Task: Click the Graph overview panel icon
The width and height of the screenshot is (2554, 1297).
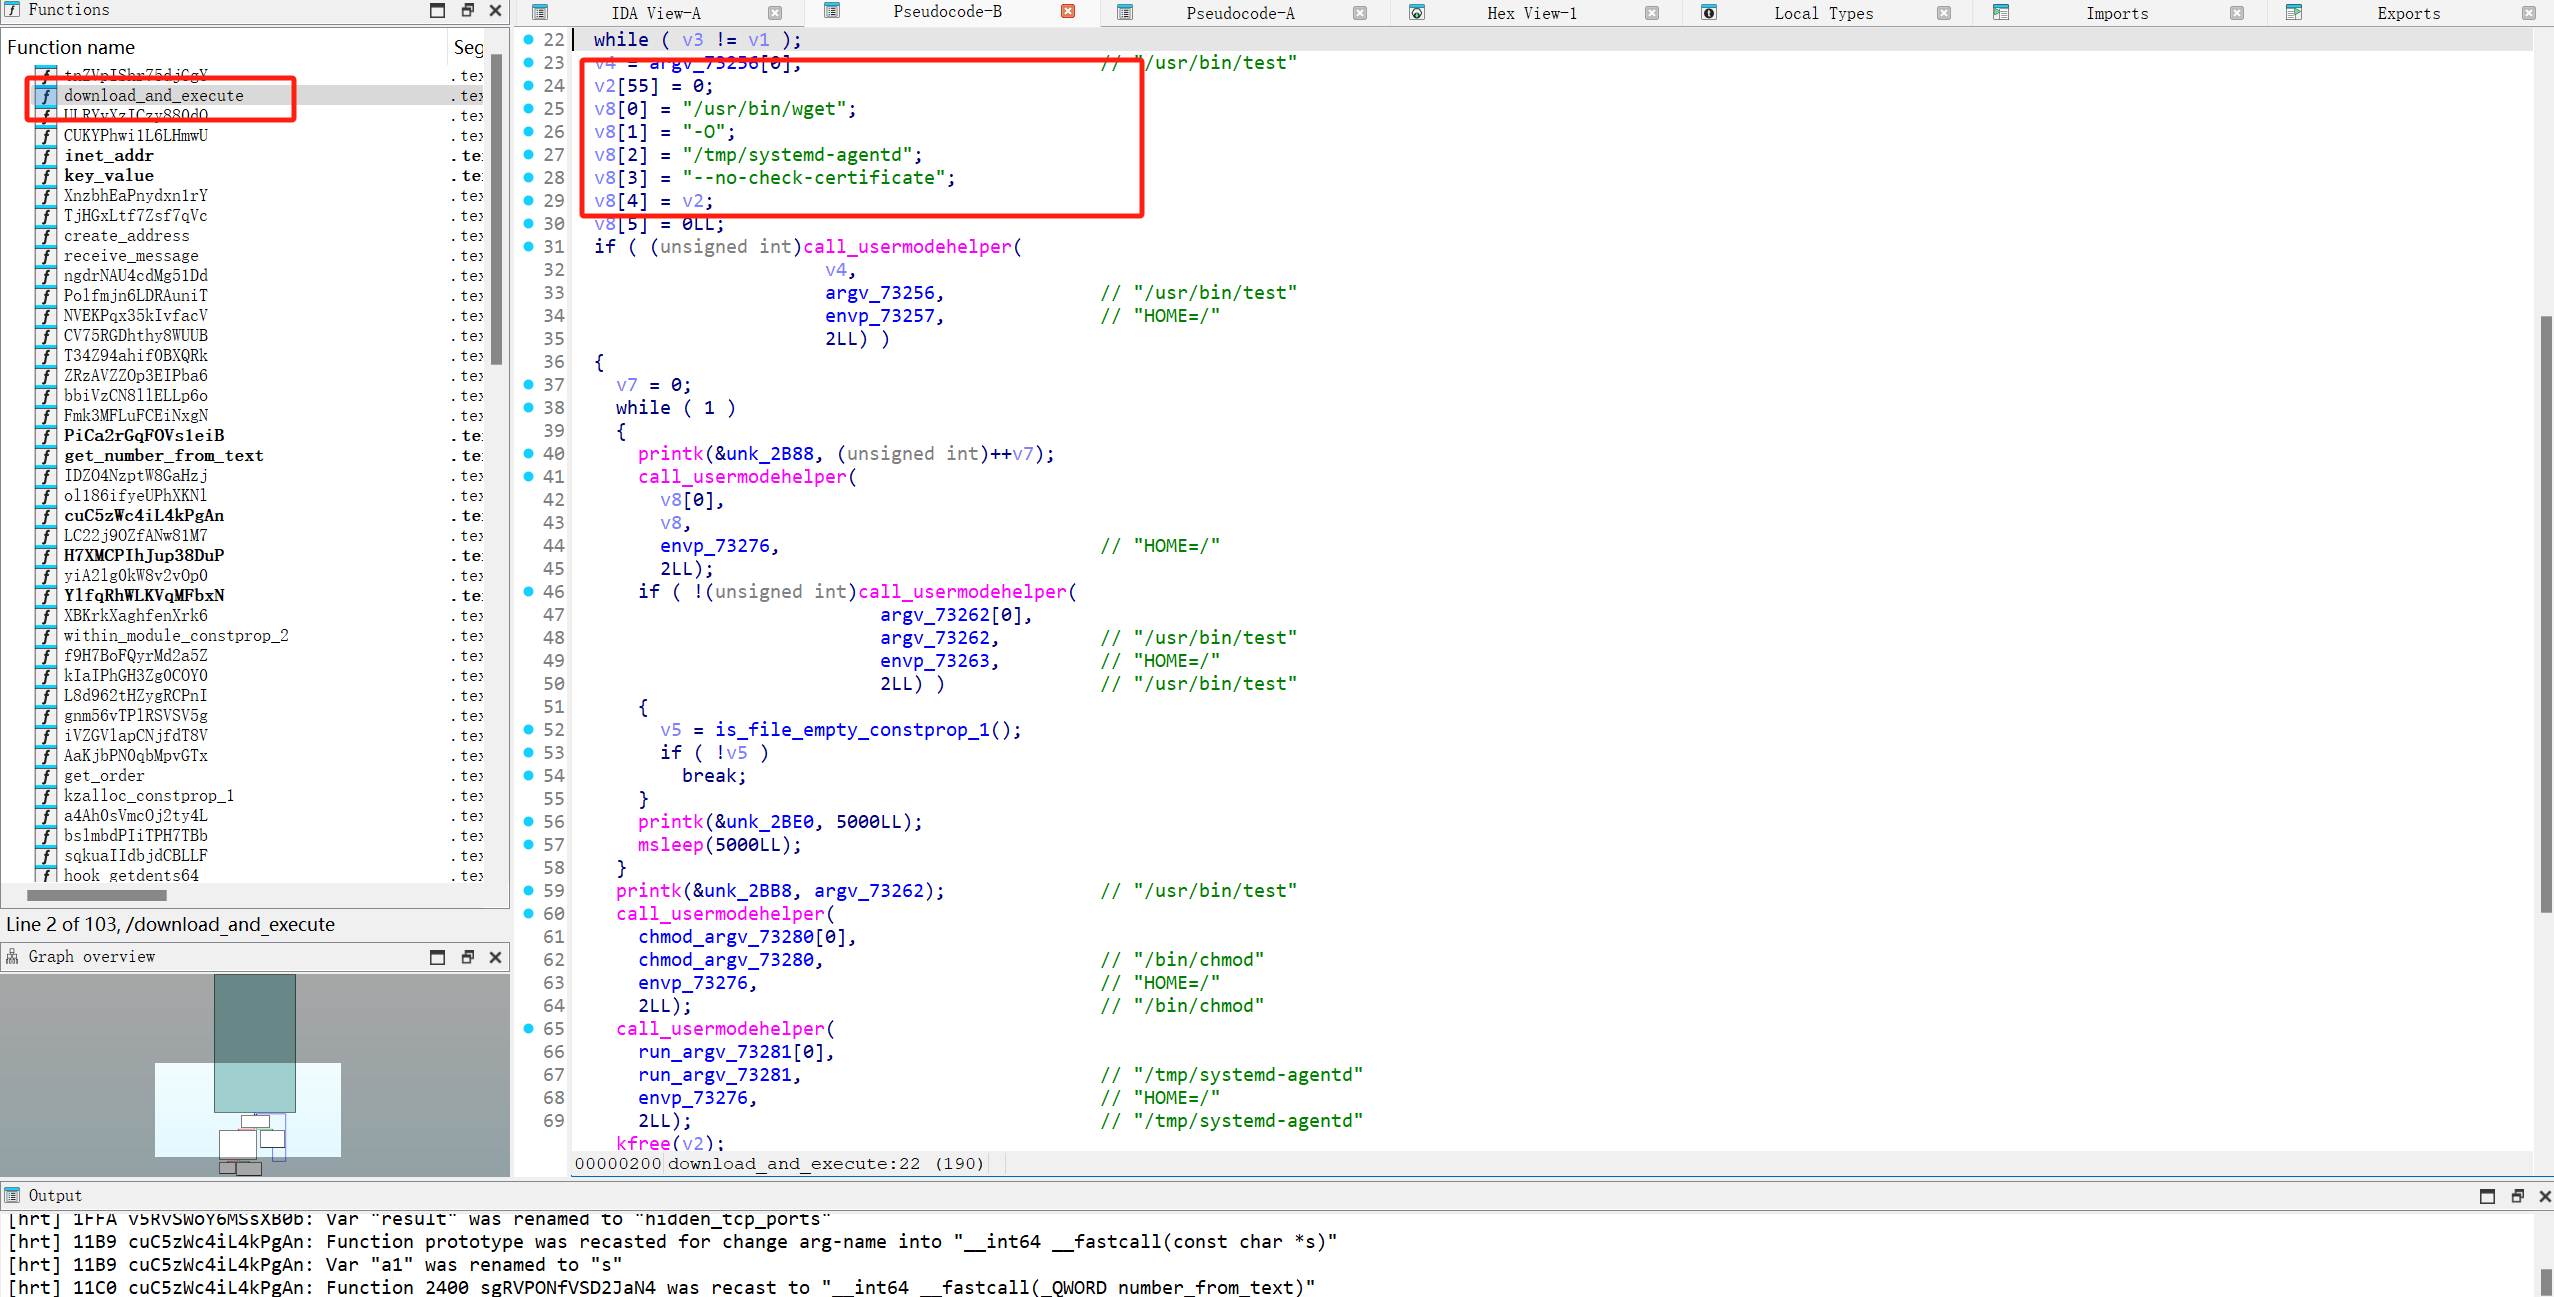Action: [x=12, y=957]
